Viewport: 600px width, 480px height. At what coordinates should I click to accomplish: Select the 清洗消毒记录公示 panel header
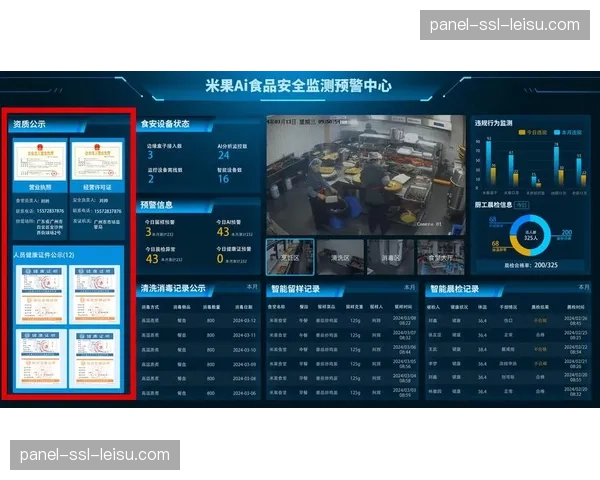click(x=173, y=288)
